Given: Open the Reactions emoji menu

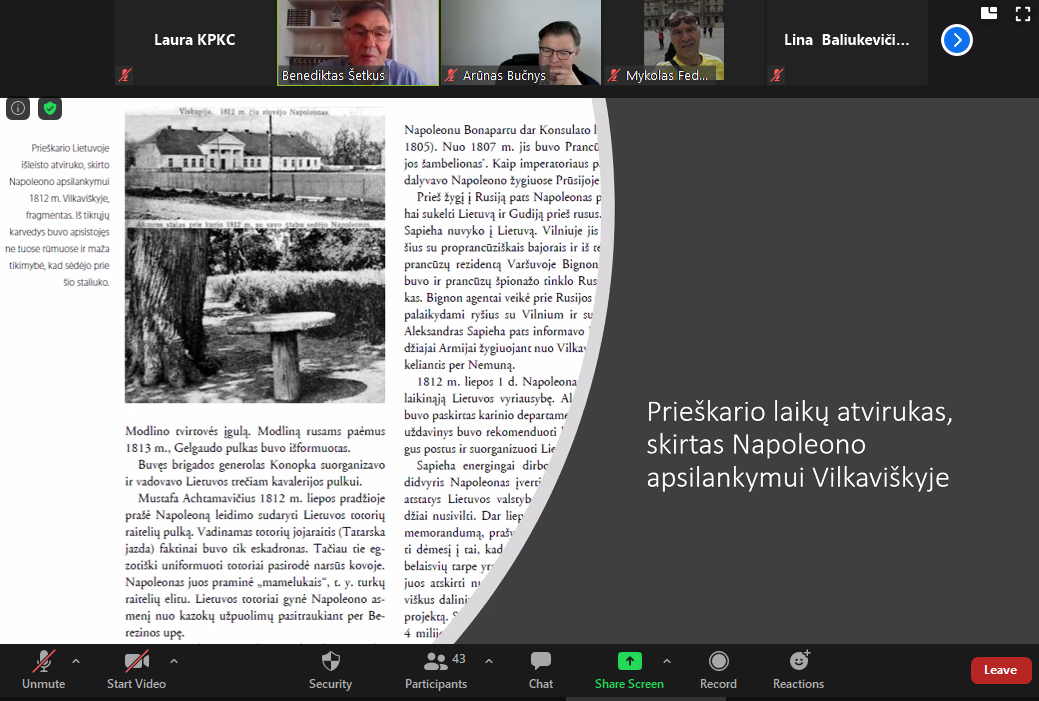Looking at the screenshot, I should (x=798, y=661).
